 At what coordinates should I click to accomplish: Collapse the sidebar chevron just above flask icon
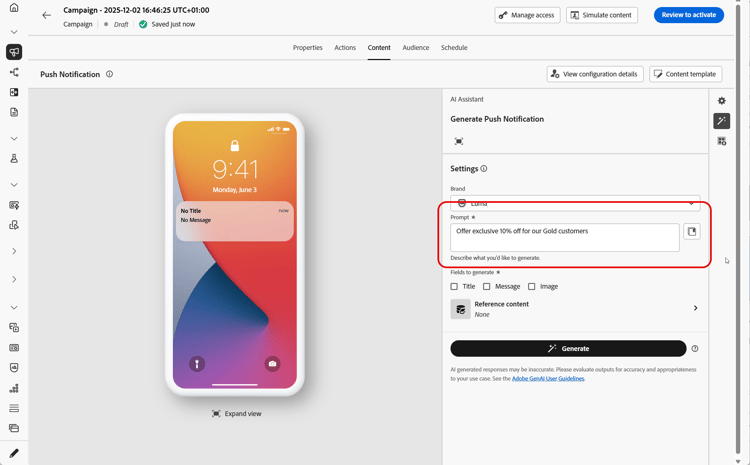[x=14, y=139]
